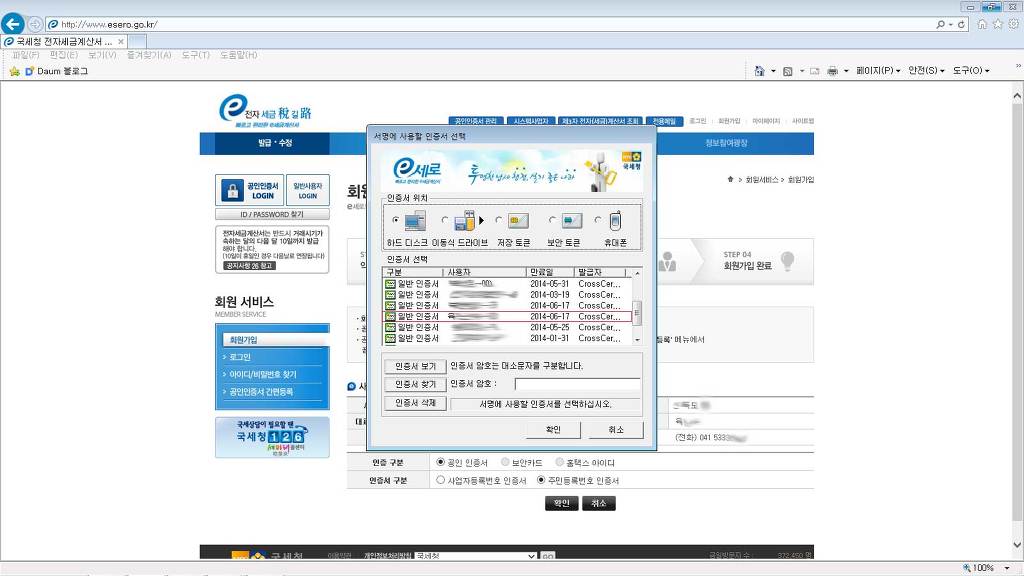Viewport: 1024px width, 576px height.
Task: Open the 도구(O) dropdown in command bar
Action: (970, 71)
